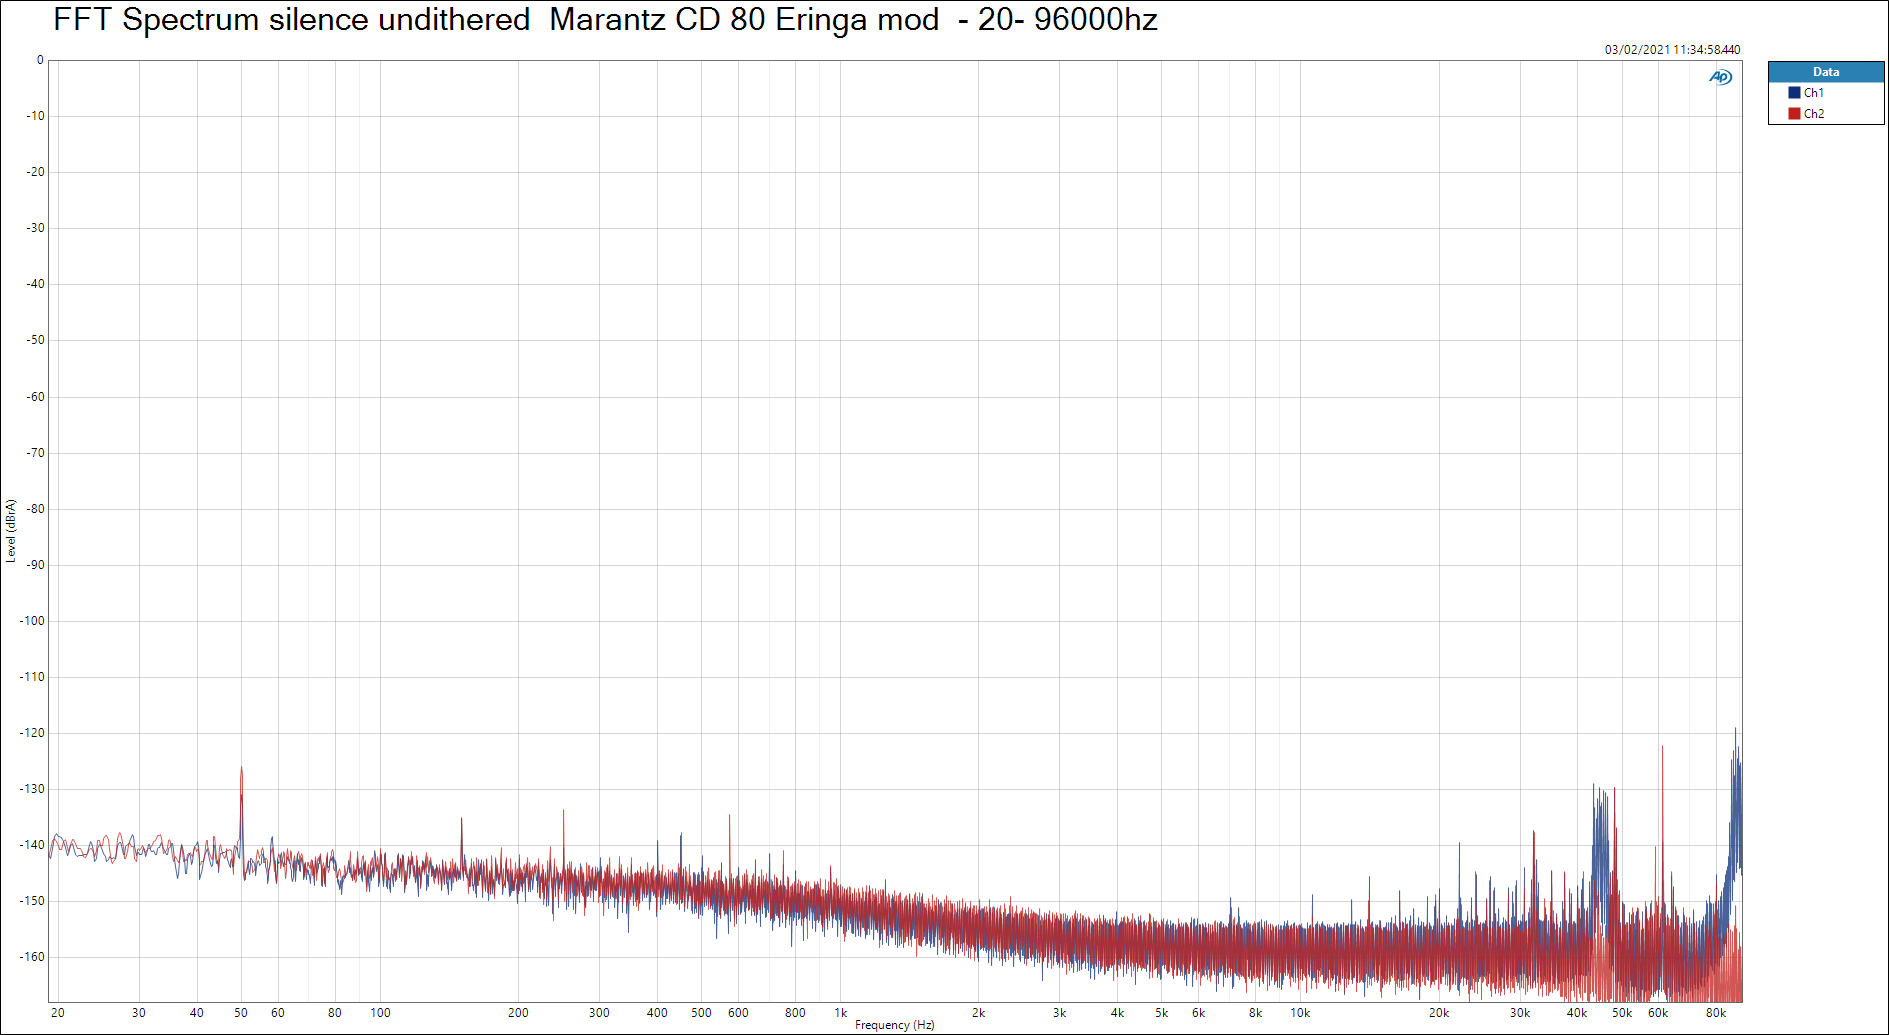Viewport: 1889px width, 1035px height.
Task: Click the 10k label on frequency axis
Action: coord(1299,1013)
